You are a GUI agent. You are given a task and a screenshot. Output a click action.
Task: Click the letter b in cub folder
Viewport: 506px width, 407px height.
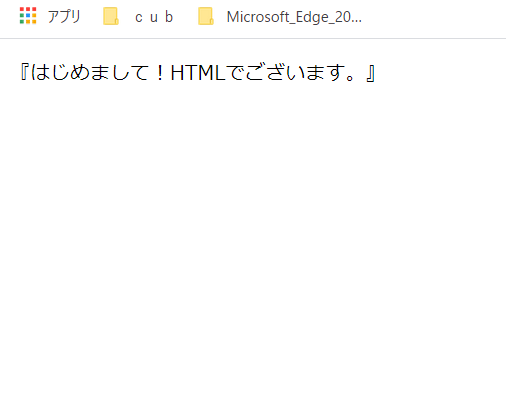169,17
